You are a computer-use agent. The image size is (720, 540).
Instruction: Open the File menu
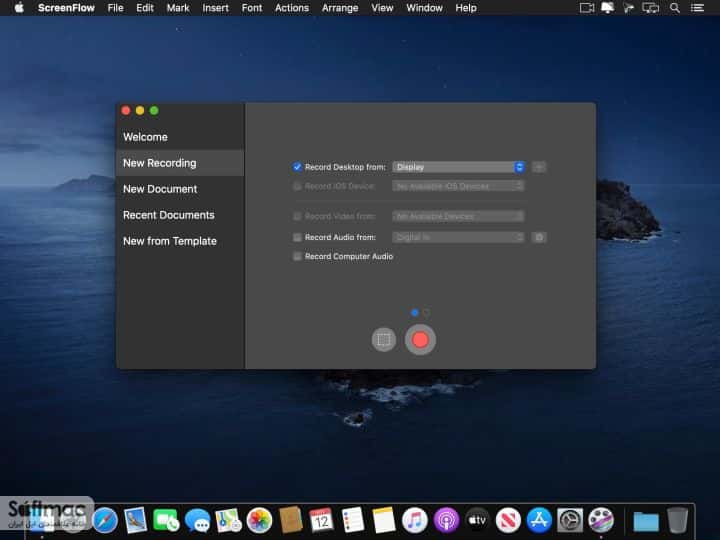coord(115,8)
